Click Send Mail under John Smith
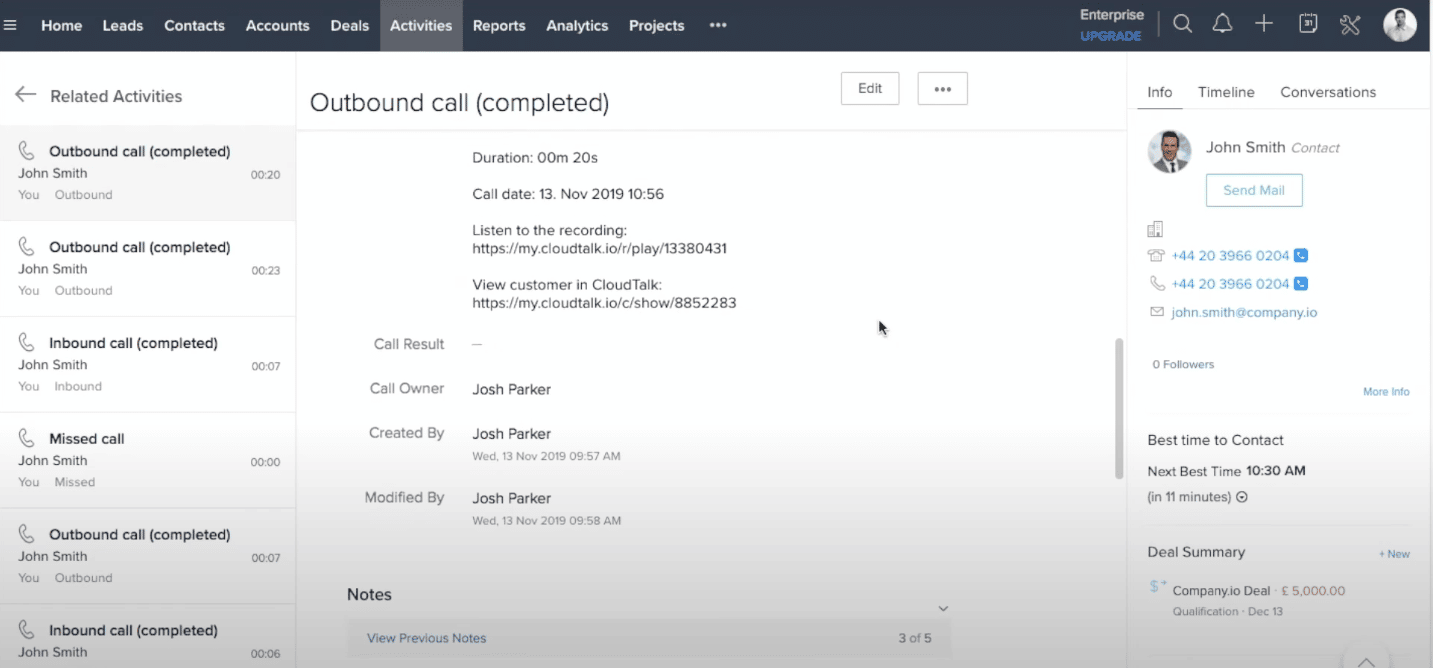1433x668 pixels. 1253,190
